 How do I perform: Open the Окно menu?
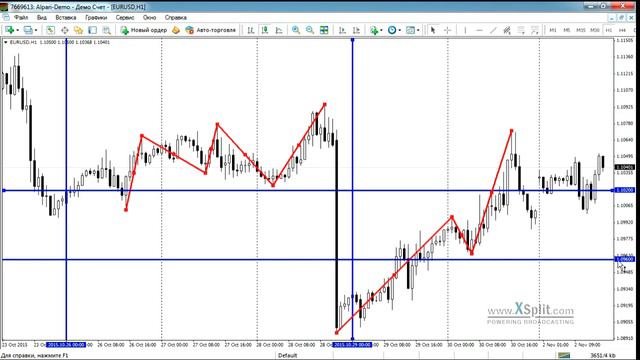[149, 18]
